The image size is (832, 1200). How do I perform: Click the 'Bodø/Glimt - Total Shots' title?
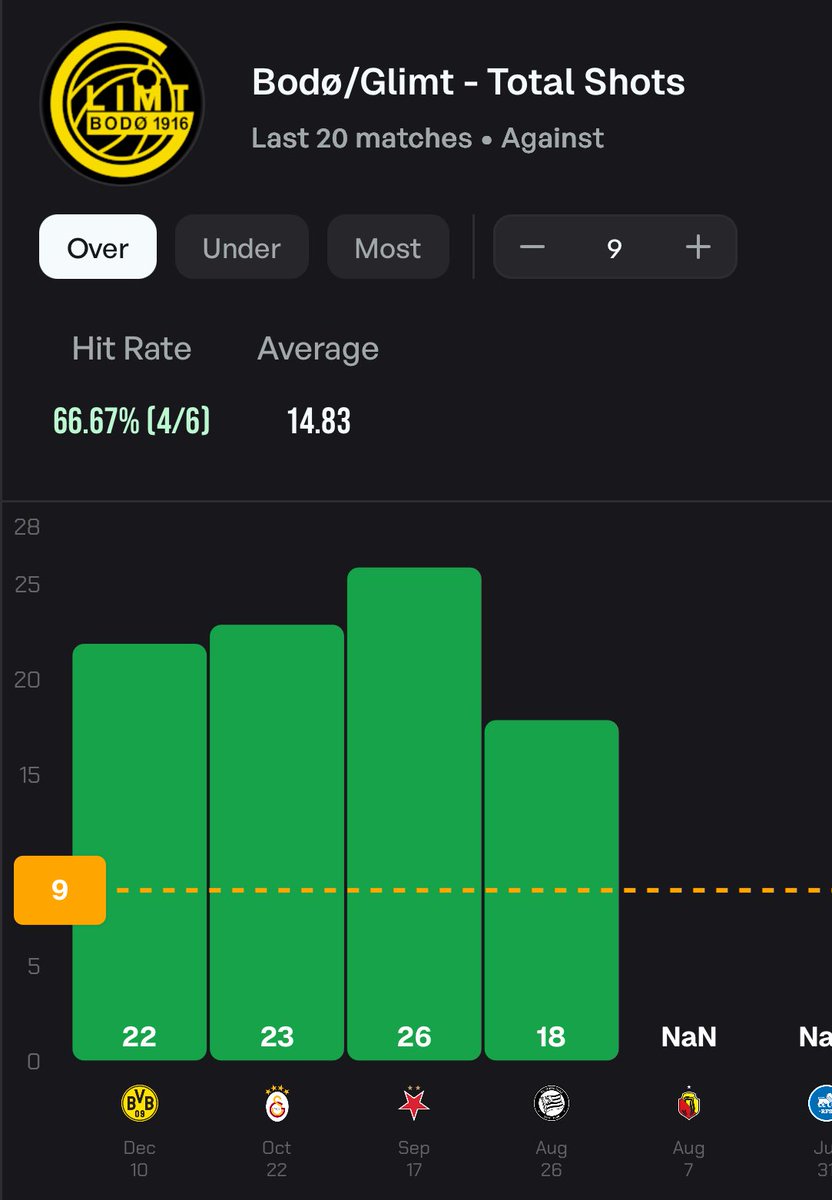coord(469,82)
